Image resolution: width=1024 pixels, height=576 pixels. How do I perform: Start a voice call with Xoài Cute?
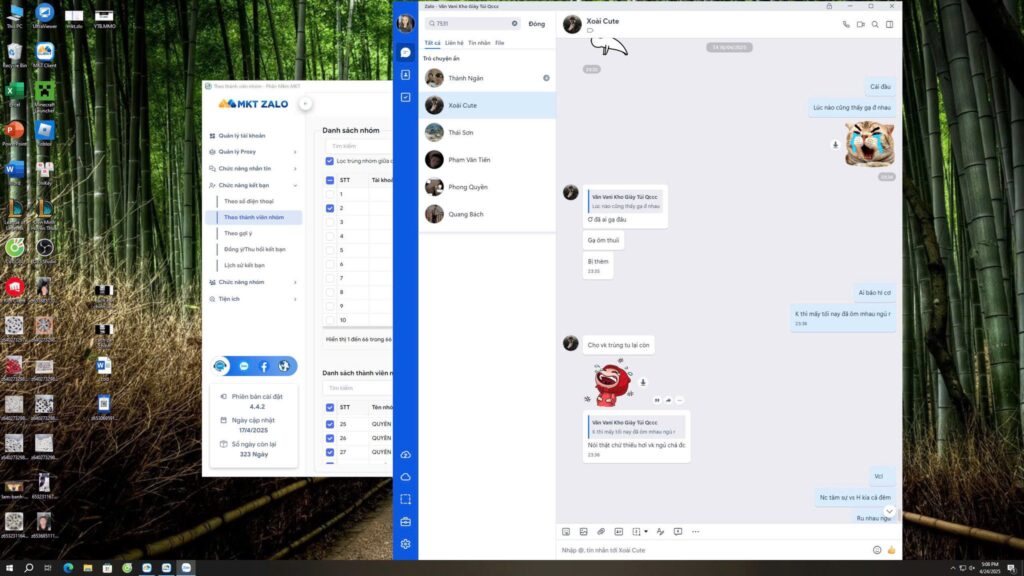[x=846, y=24]
